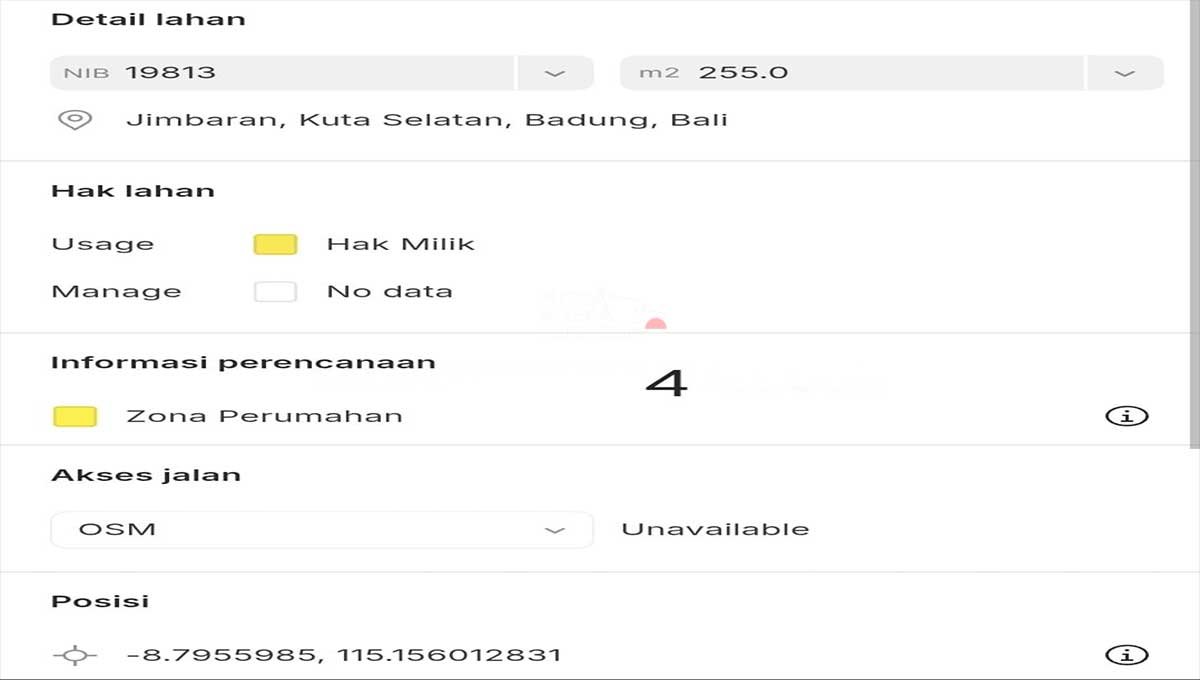
Task: Click the Hak Milik label
Action: pyautogui.click(x=401, y=244)
